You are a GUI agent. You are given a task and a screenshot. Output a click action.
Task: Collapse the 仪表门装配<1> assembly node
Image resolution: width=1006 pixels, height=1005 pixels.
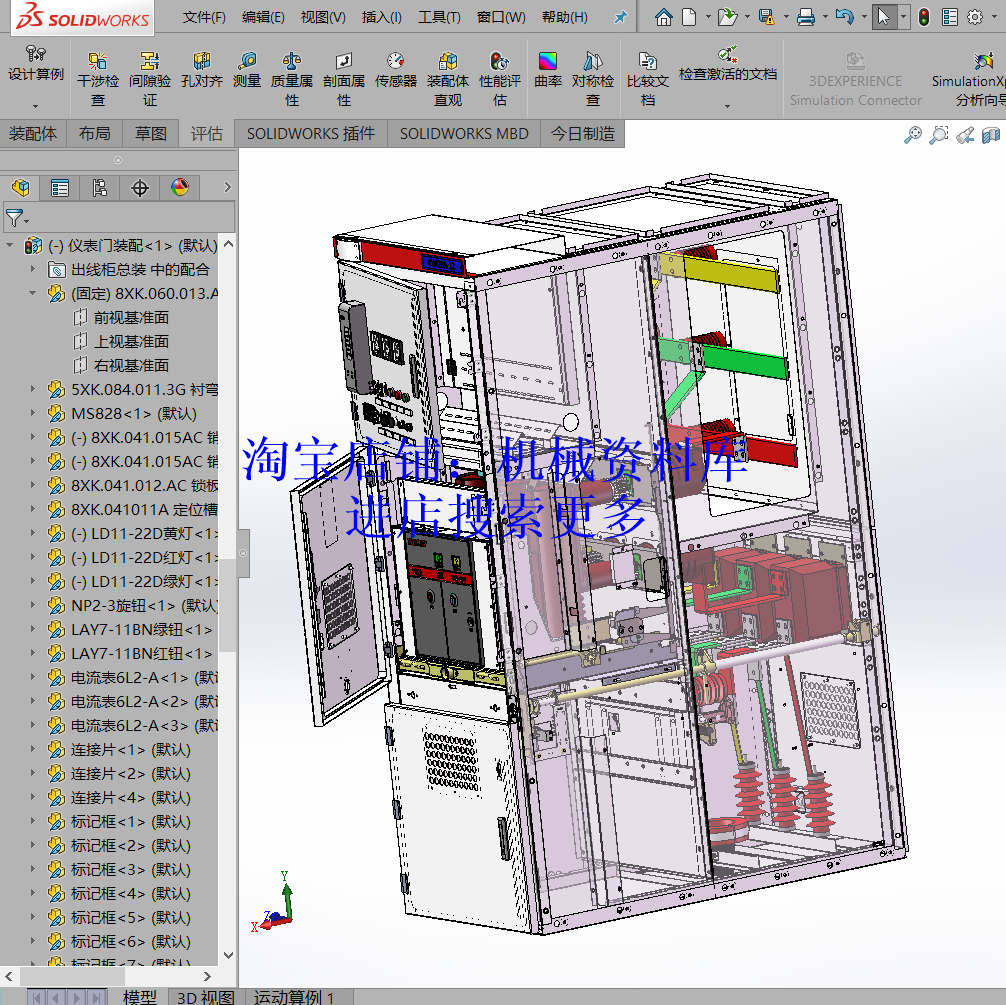9,244
